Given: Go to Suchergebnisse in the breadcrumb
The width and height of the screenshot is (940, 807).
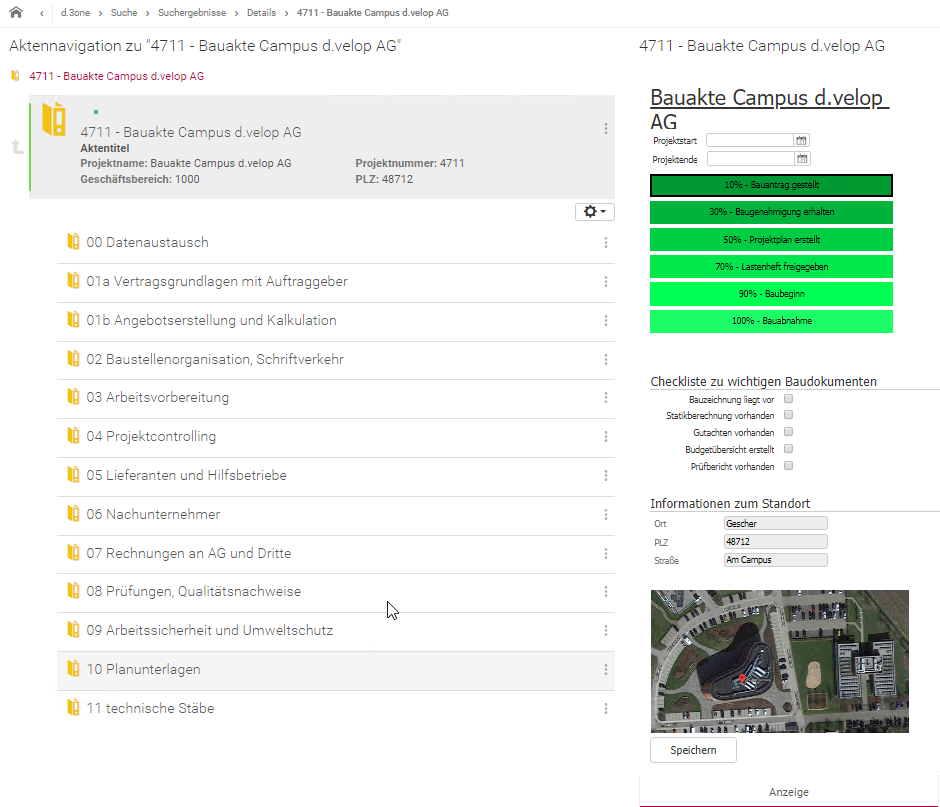Looking at the screenshot, I should (x=192, y=13).
